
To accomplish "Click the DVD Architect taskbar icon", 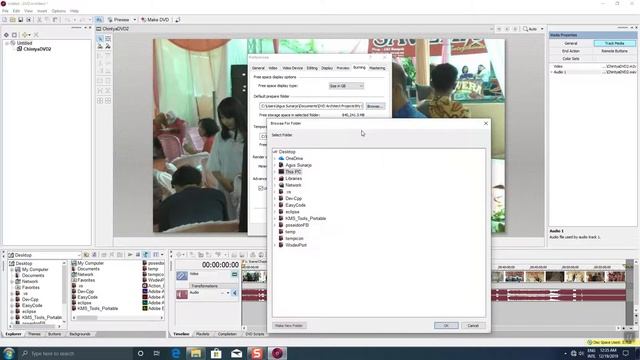I will pos(277,353).
